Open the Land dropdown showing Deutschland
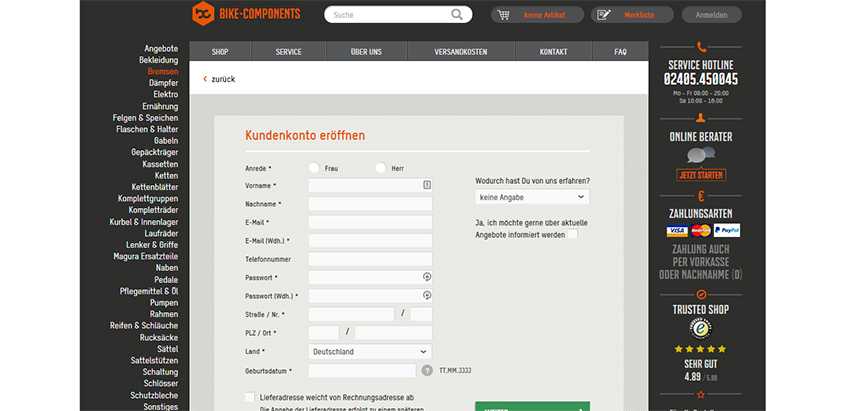Screen dimensions: 850x411 [370, 352]
